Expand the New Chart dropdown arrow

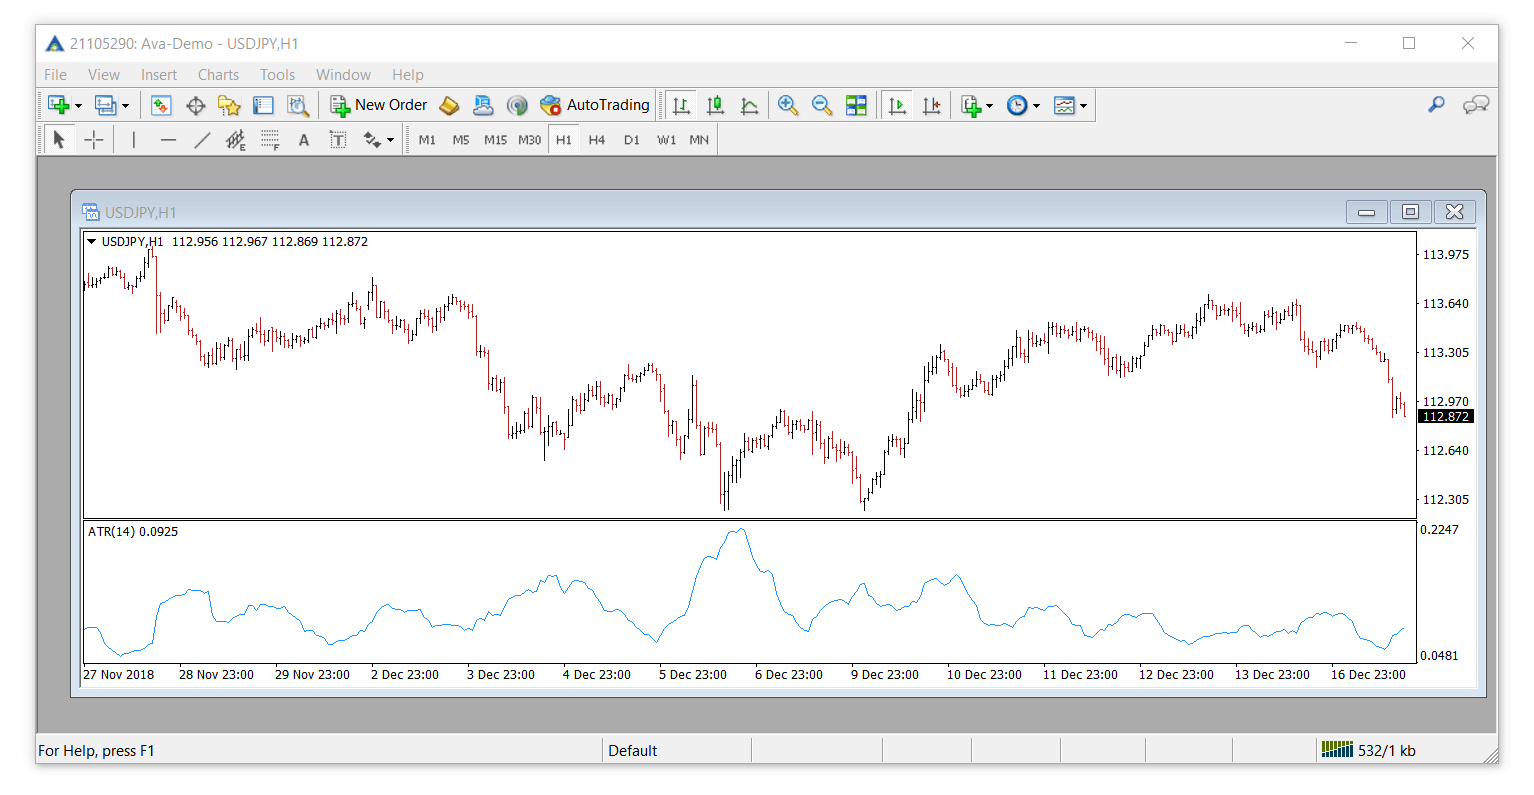[x=78, y=106]
